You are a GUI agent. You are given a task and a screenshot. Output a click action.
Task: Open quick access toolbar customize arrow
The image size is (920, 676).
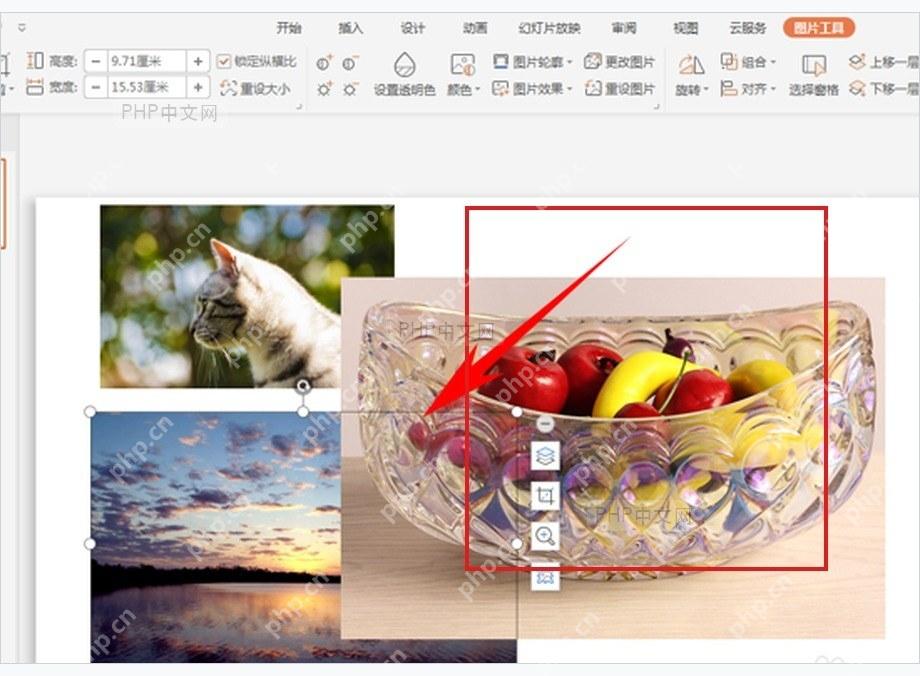[22, 28]
